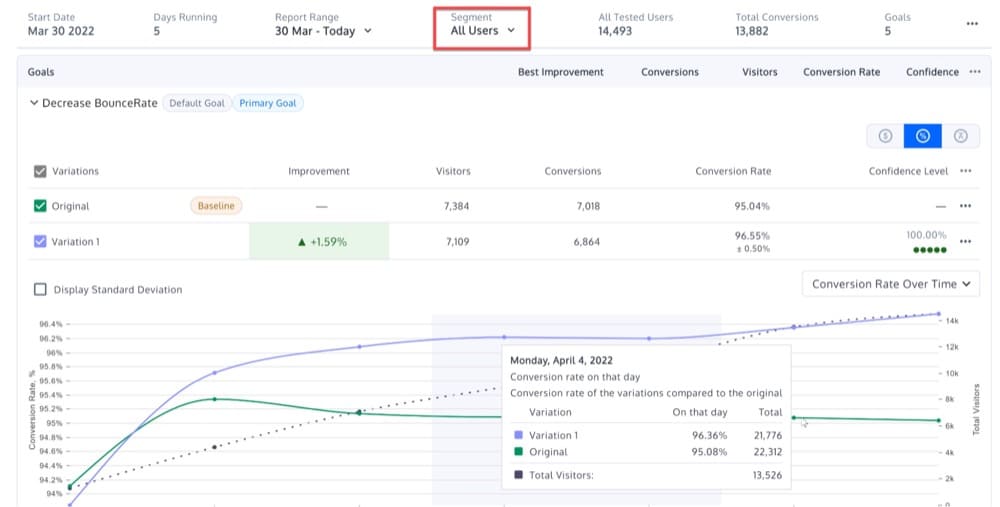Open the Variation 1 row three-dot menu
The image size is (1000, 507).
[x=966, y=241]
